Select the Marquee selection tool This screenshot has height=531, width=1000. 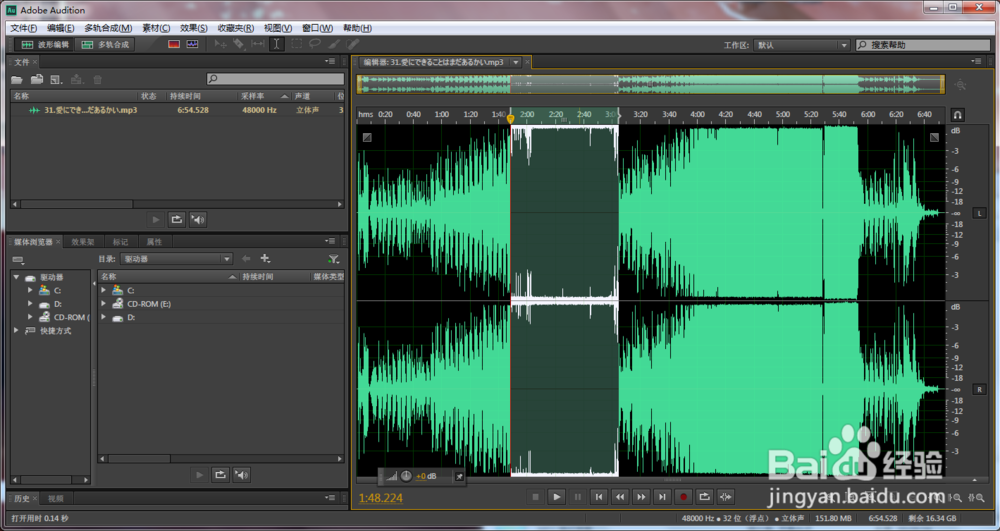tap(297, 44)
